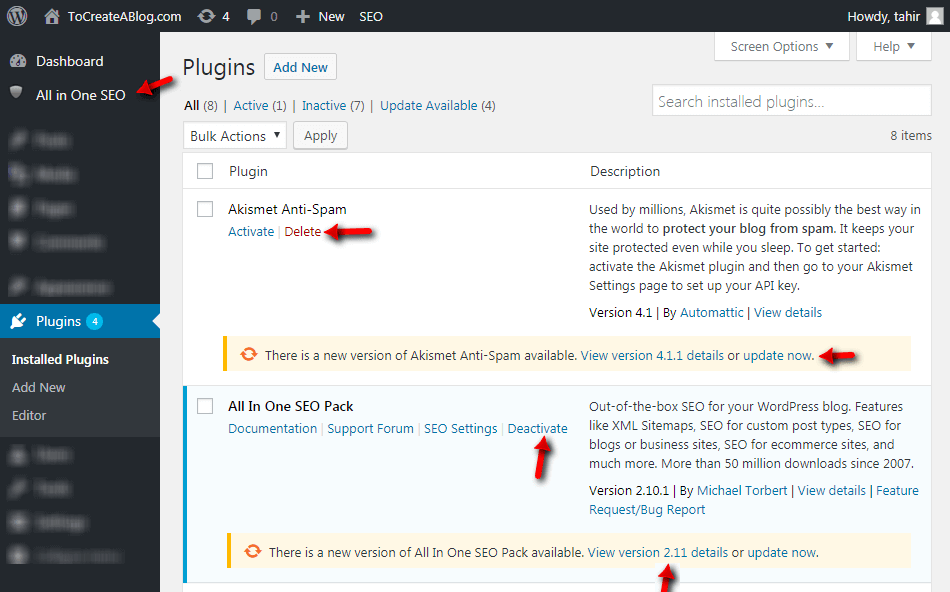950x592 pixels.
Task: Open the Bulk Actions dropdown
Action: [235, 136]
